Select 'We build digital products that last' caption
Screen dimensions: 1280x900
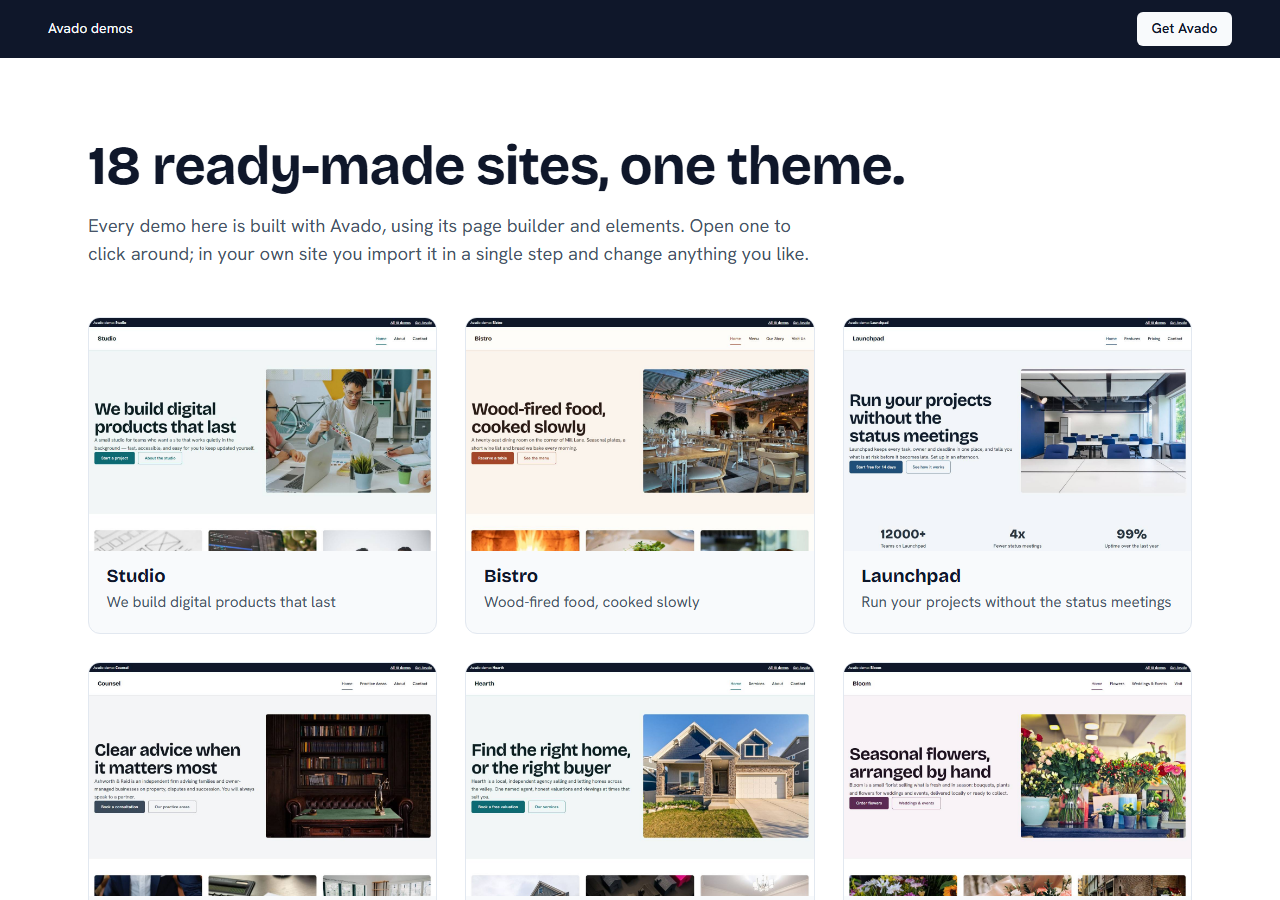pyautogui.click(x=221, y=602)
